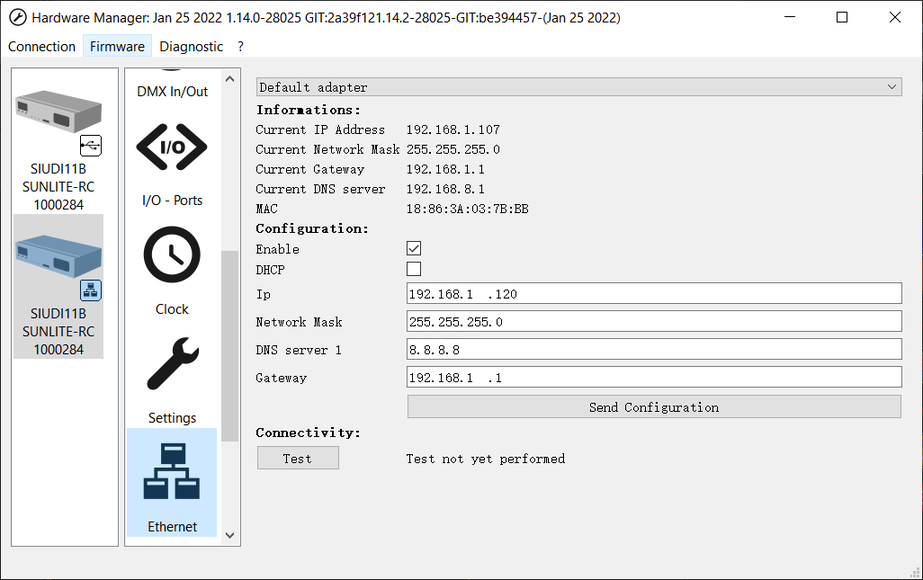The height and width of the screenshot is (580, 923).
Task: Select the Ethernet network icon
Action: pyautogui.click(x=171, y=472)
